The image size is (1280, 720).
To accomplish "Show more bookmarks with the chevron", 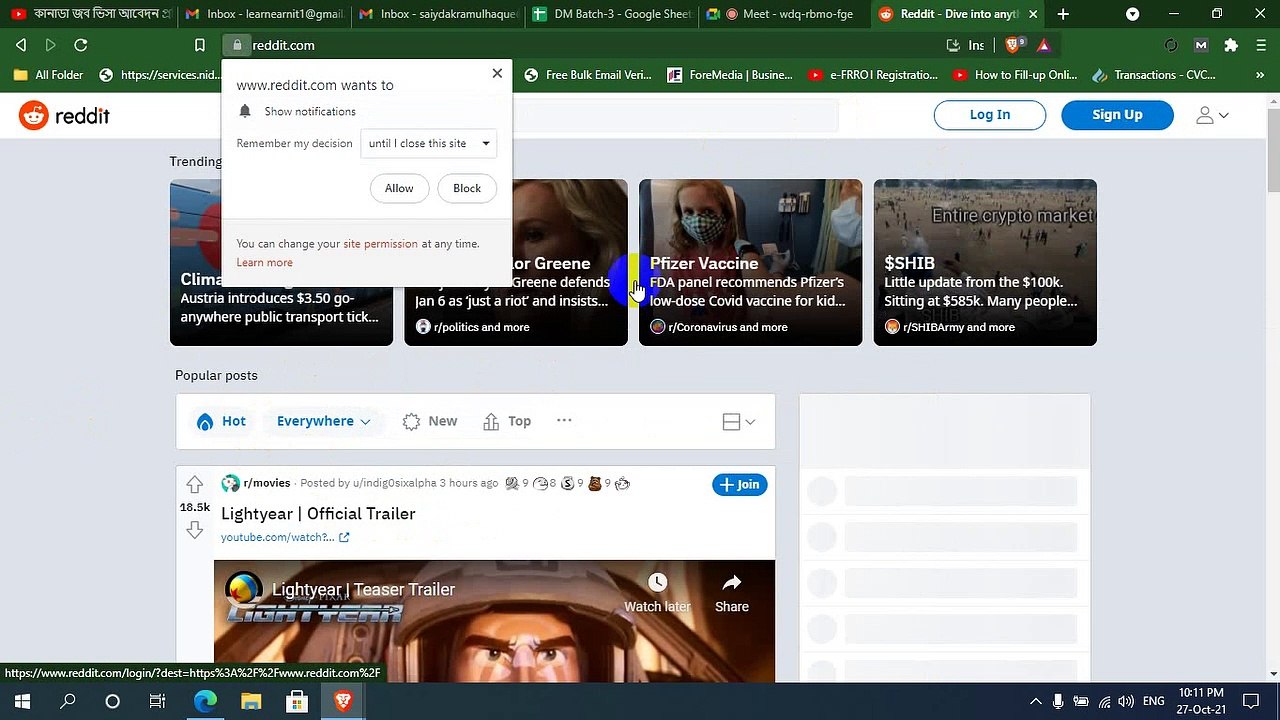I will pyautogui.click(x=1259, y=75).
